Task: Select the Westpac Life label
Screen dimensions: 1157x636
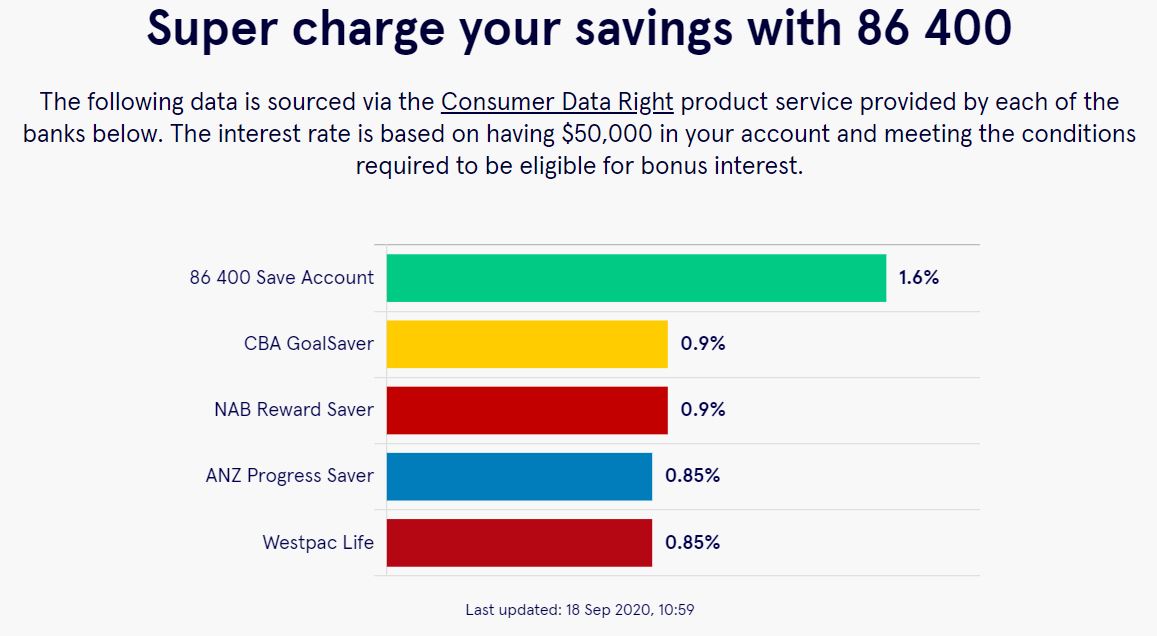Action: click(x=318, y=542)
